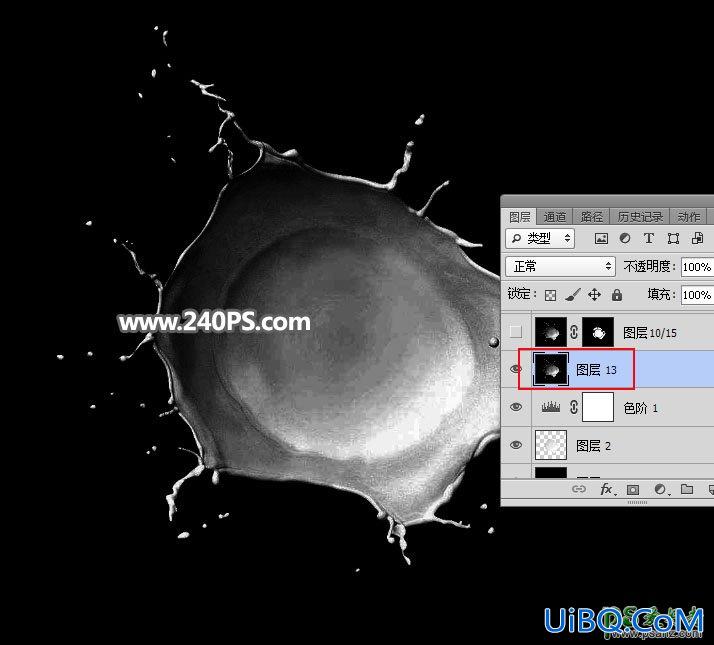Hide the 图层 2 layer
This screenshot has height=645, width=714.
515,445
